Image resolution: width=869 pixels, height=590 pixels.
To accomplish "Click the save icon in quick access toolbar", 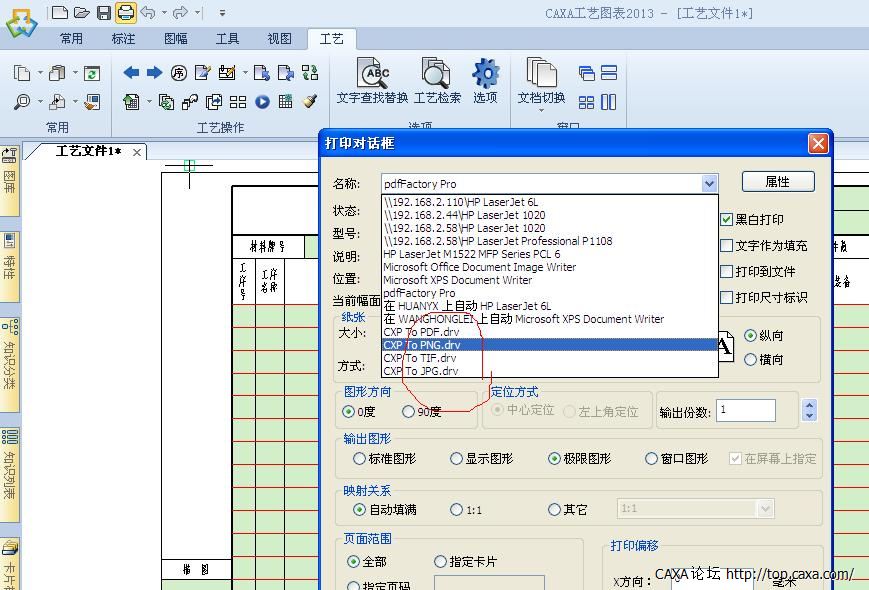I will [104, 12].
